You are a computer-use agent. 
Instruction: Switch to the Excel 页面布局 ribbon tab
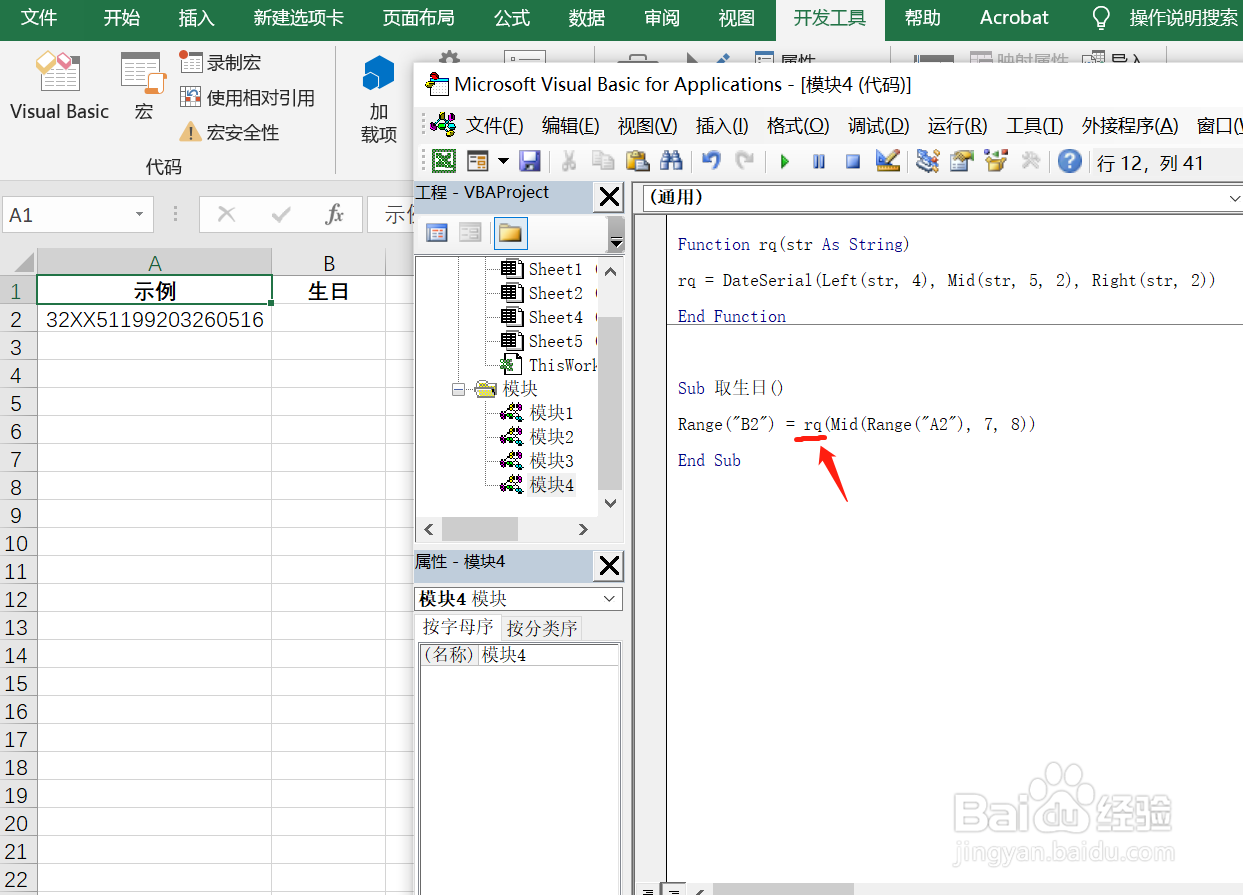(418, 18)
